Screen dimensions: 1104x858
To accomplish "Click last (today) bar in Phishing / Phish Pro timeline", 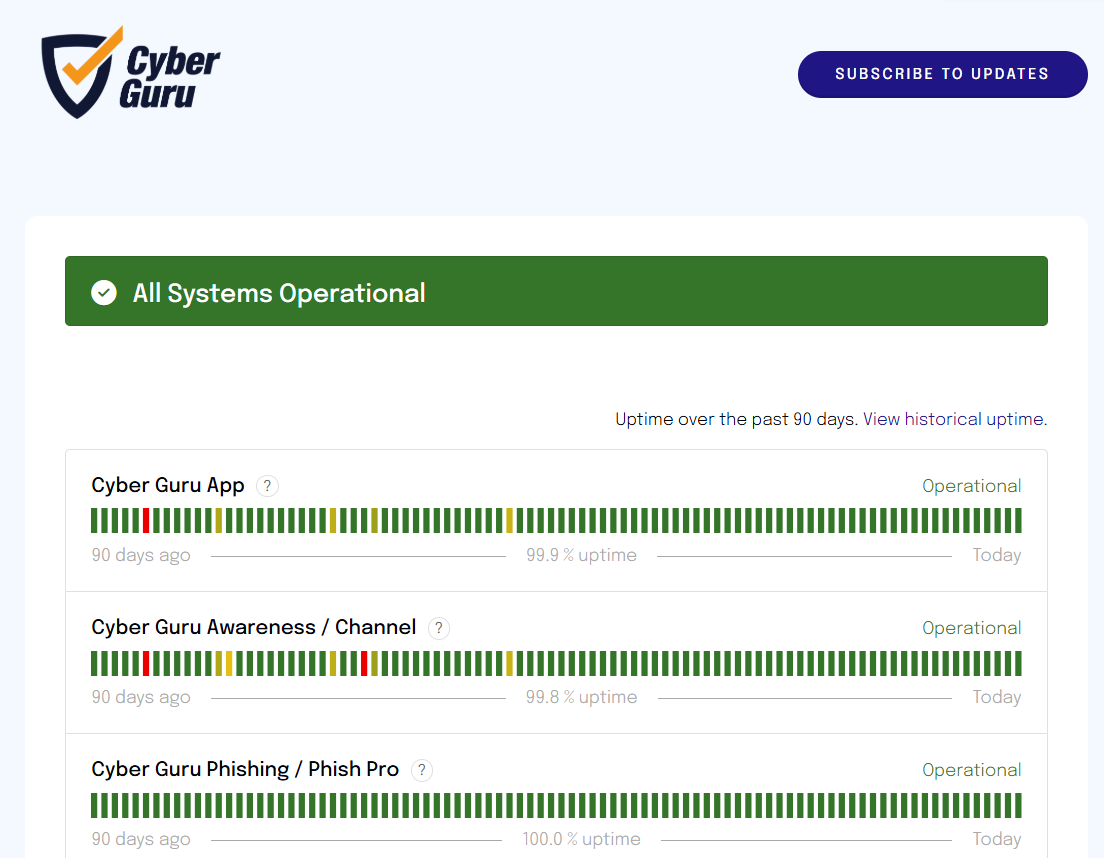I will 1018,805.
